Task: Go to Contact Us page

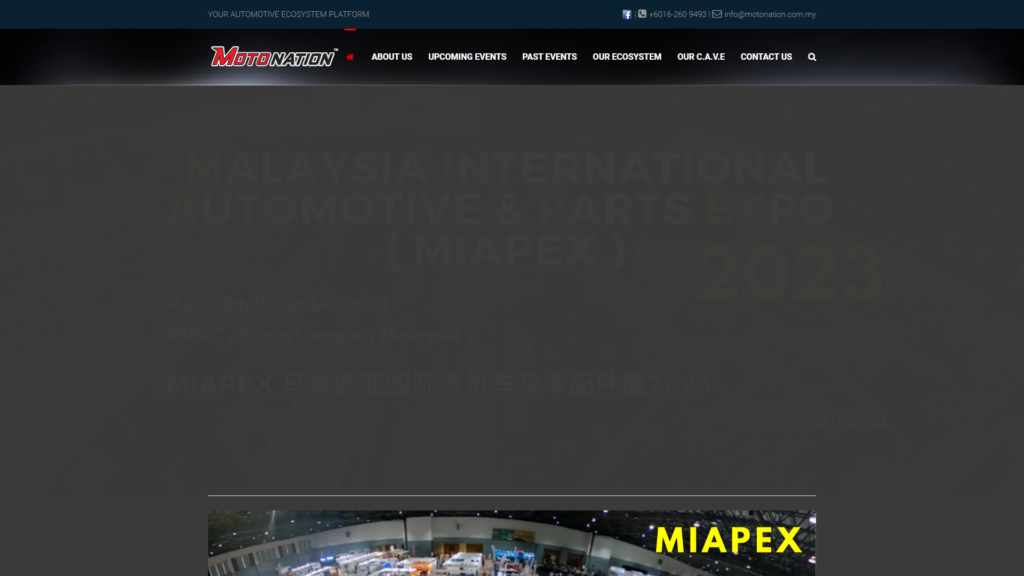Action: 766,57
